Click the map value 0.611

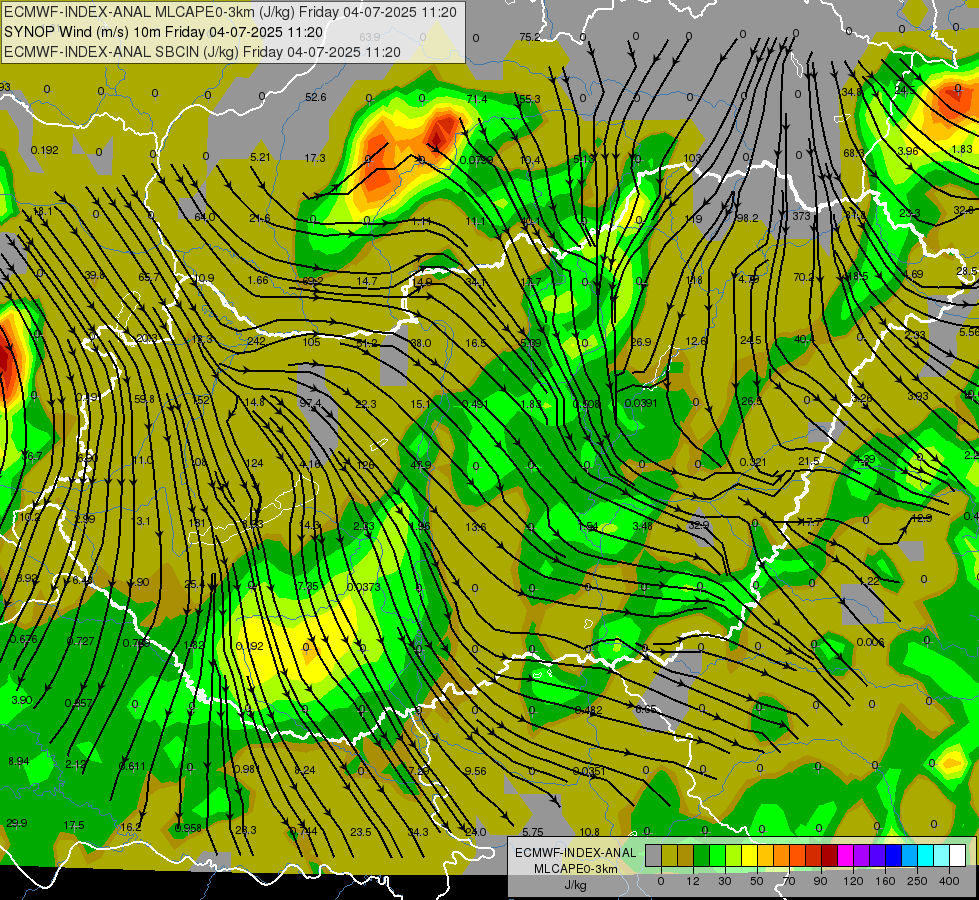pos(132,766)
